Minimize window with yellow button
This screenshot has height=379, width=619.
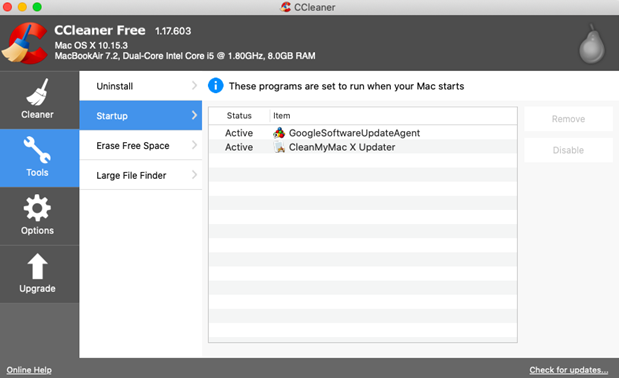[x=22, y=7]
